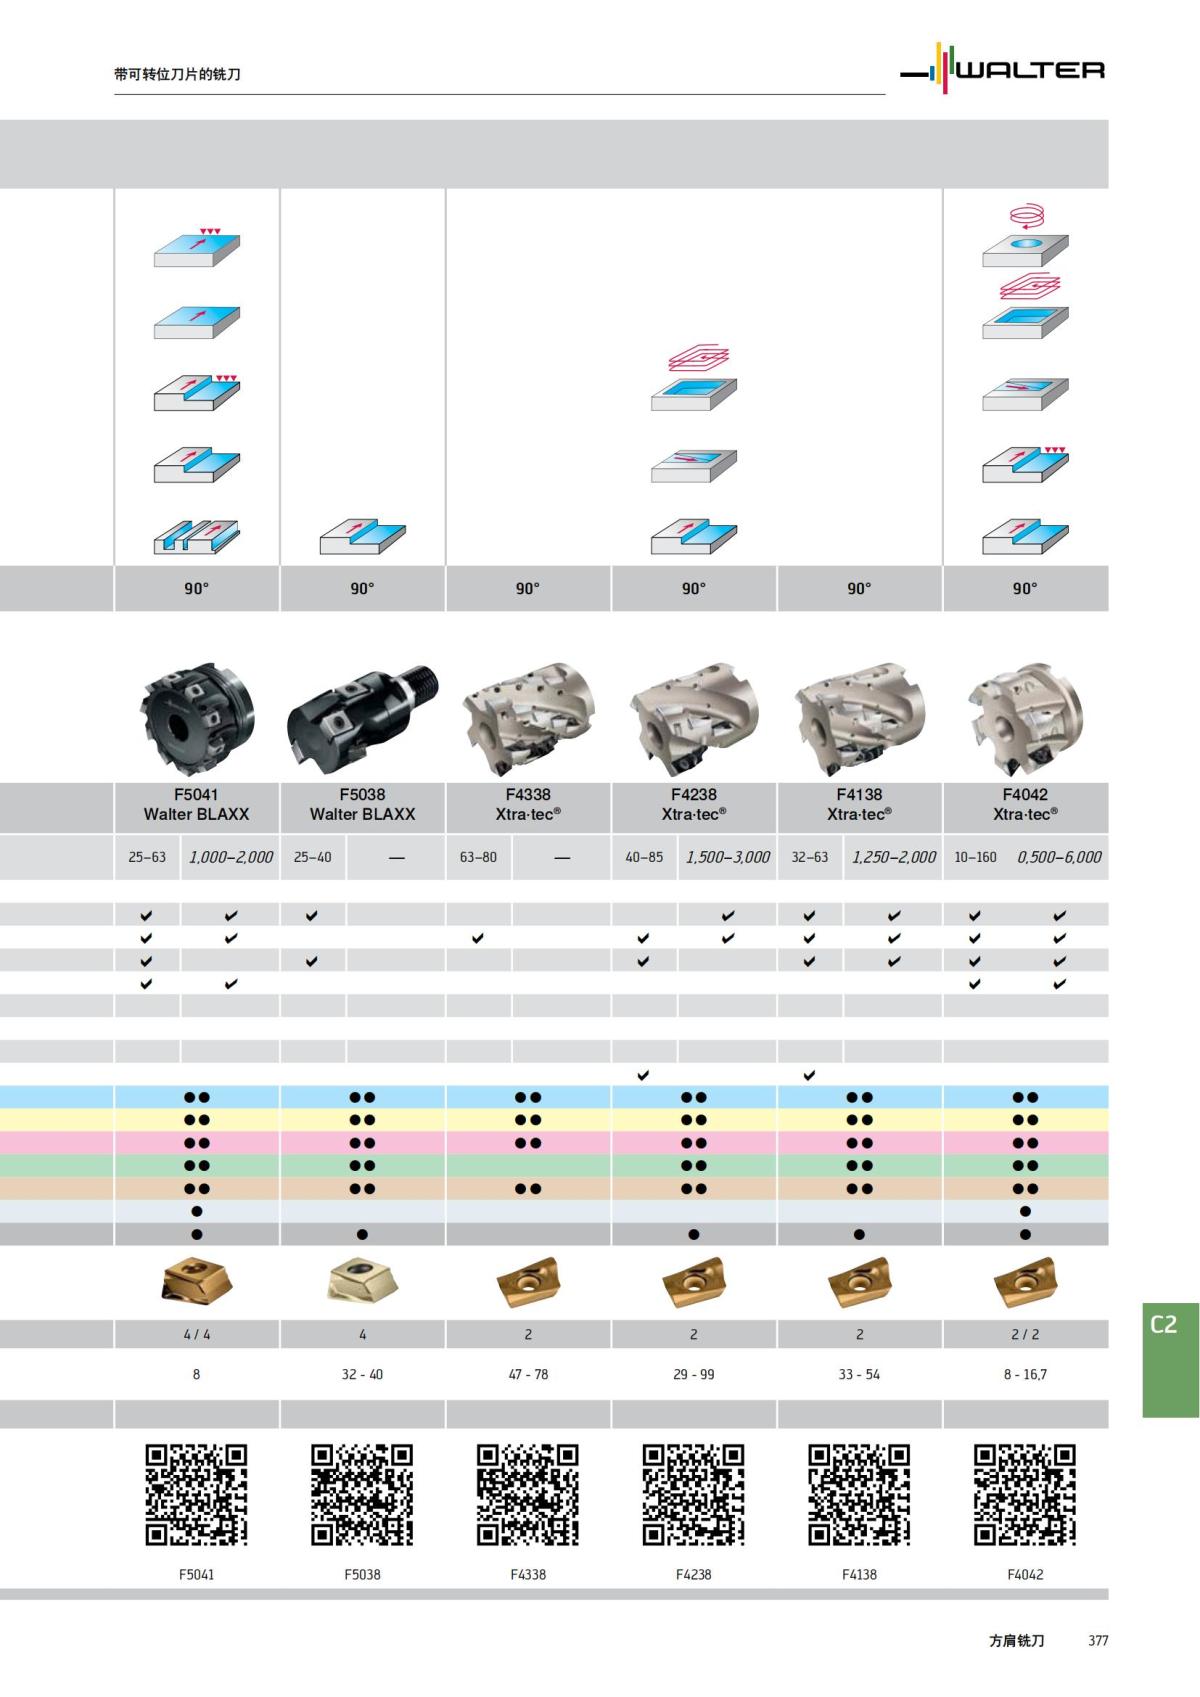The width and height of the screenshot is (1200, 1697).
Task: Click the QR code above the F5038 label
Action: (362, 1495)
